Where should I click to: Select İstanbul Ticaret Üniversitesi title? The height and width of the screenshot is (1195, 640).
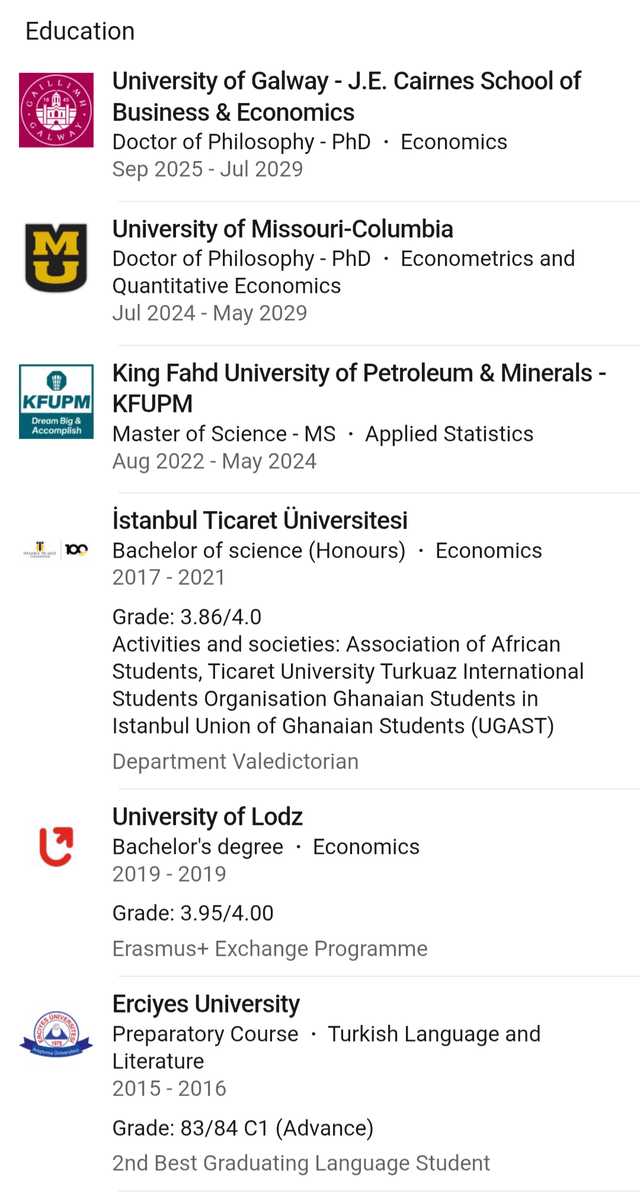click(x=259, y=520)
